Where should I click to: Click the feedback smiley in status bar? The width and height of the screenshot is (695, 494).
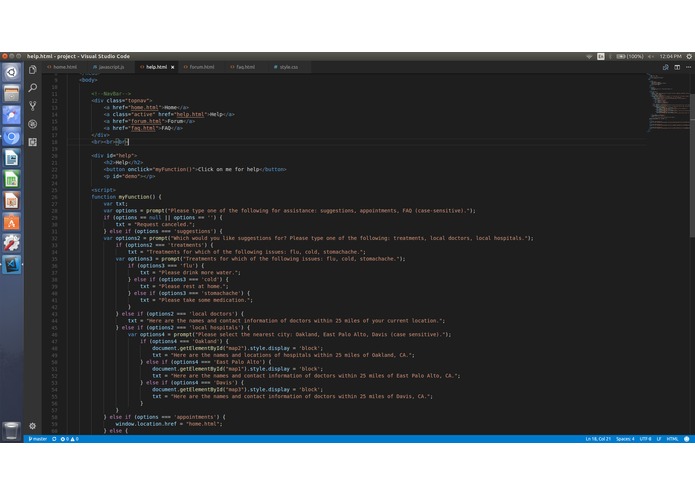[687, 439]
